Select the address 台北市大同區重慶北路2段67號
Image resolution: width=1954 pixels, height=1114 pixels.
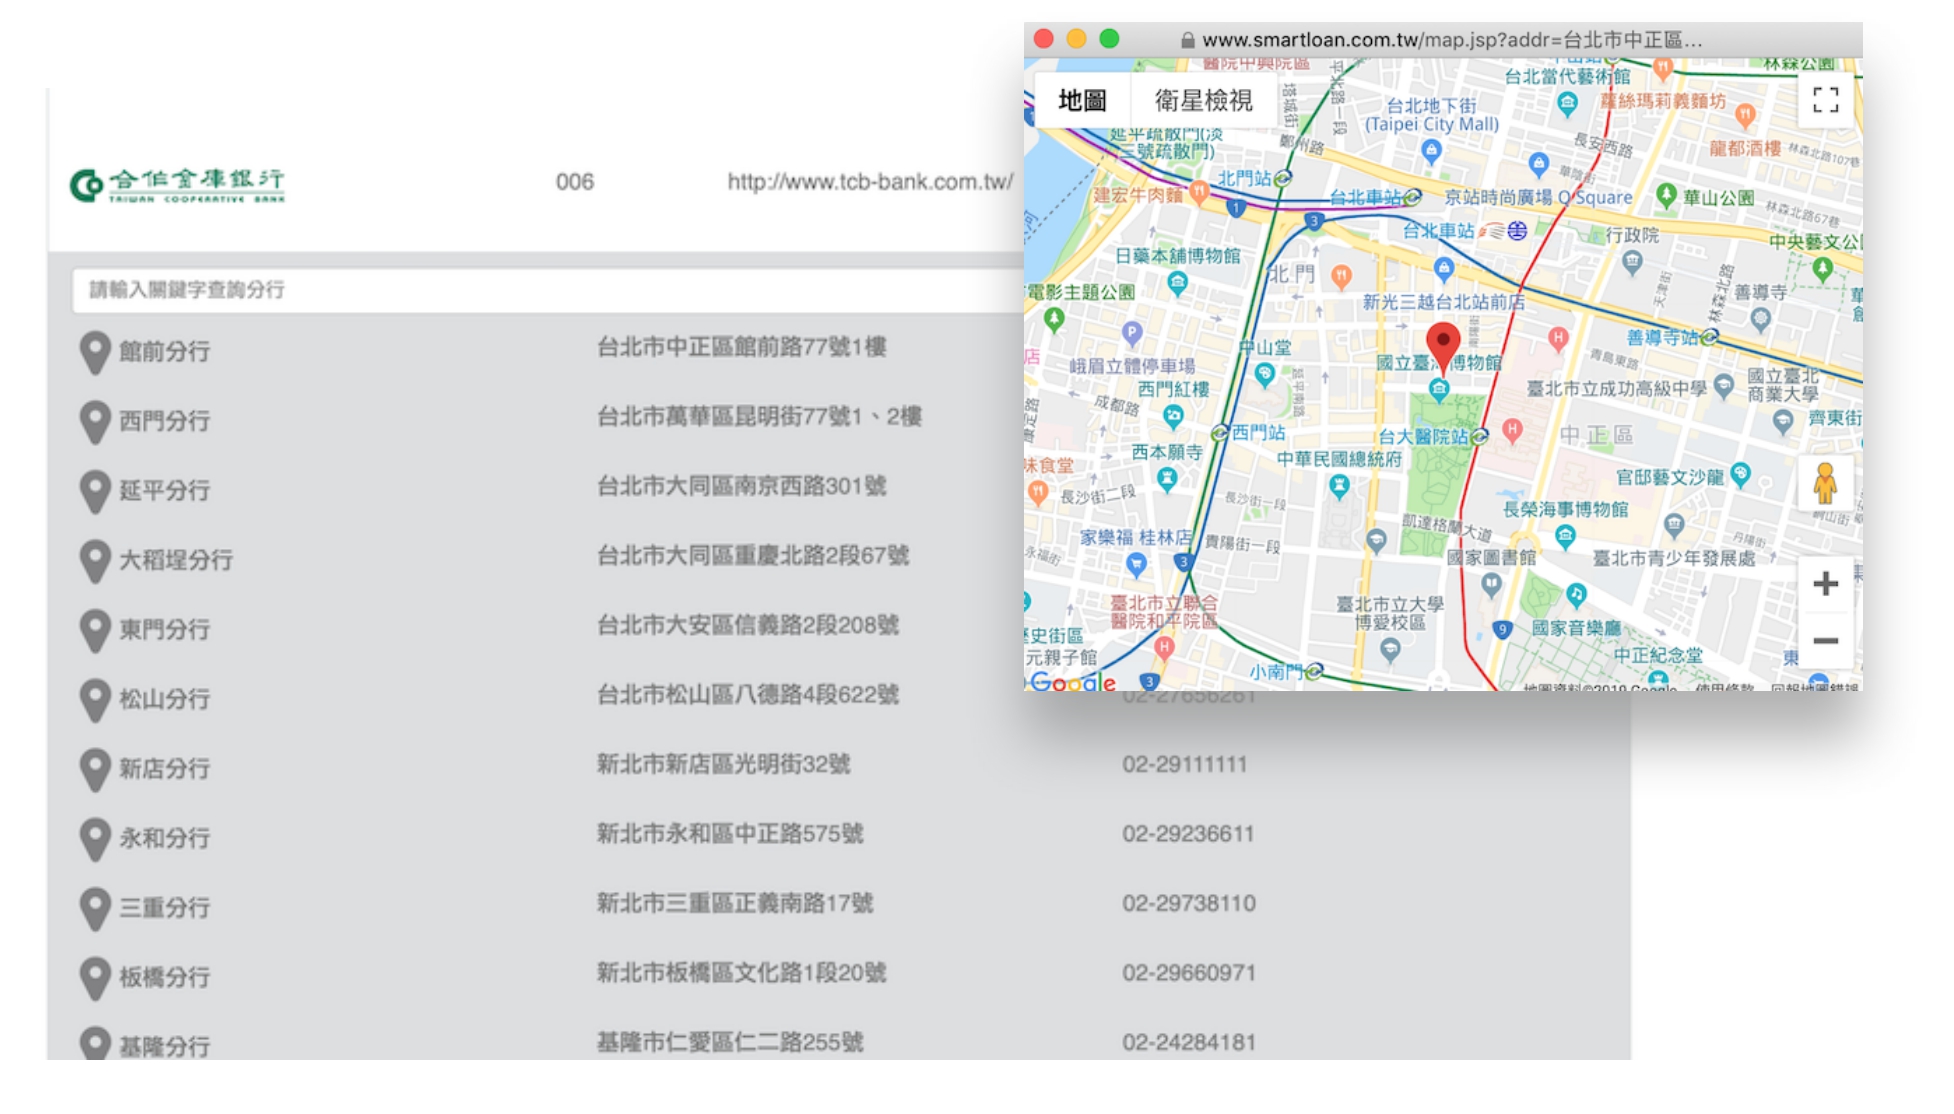753,555
